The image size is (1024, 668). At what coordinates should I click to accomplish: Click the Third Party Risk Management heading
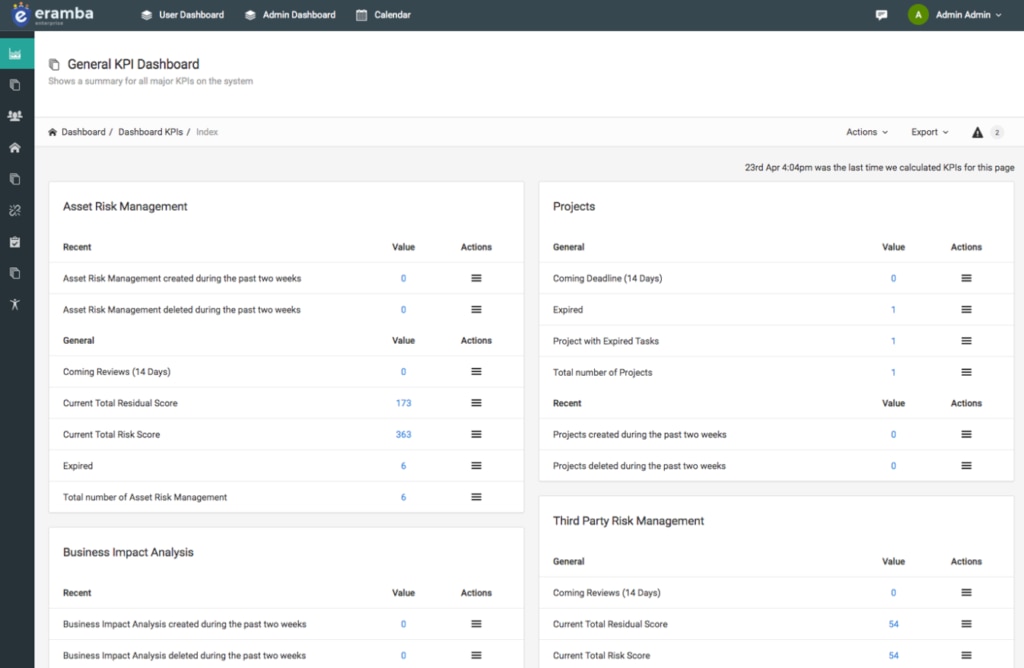[x=628, y=520]
